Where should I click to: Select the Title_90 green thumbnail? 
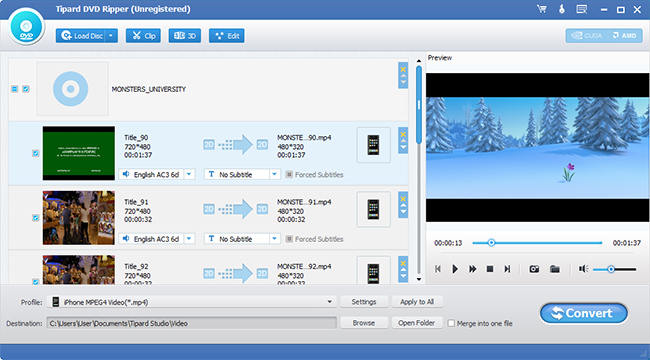tap(79, 153)
